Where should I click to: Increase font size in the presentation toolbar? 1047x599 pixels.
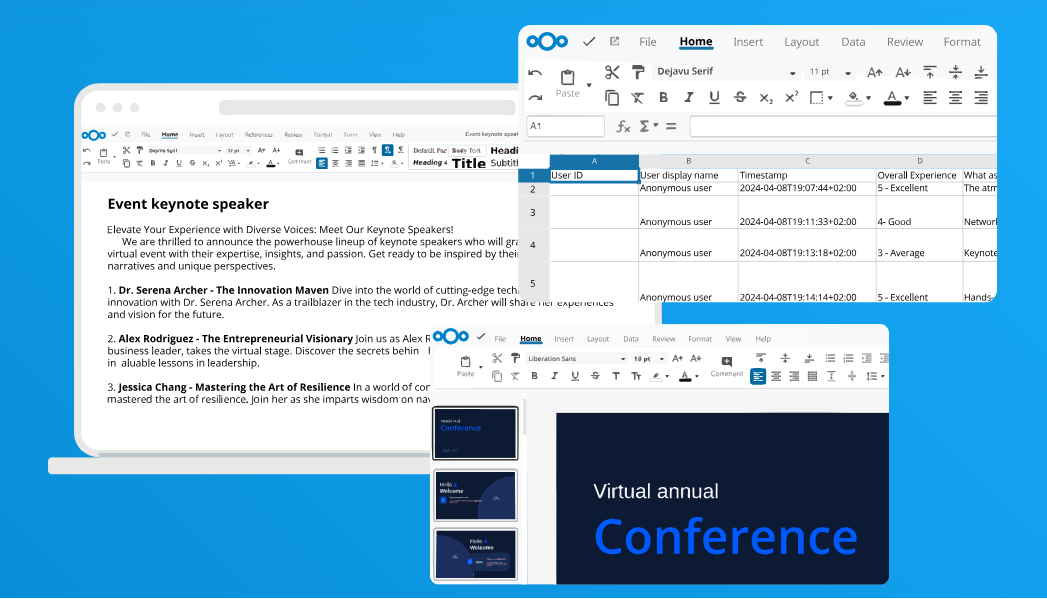pyautogui.click(x=678, y=359)
